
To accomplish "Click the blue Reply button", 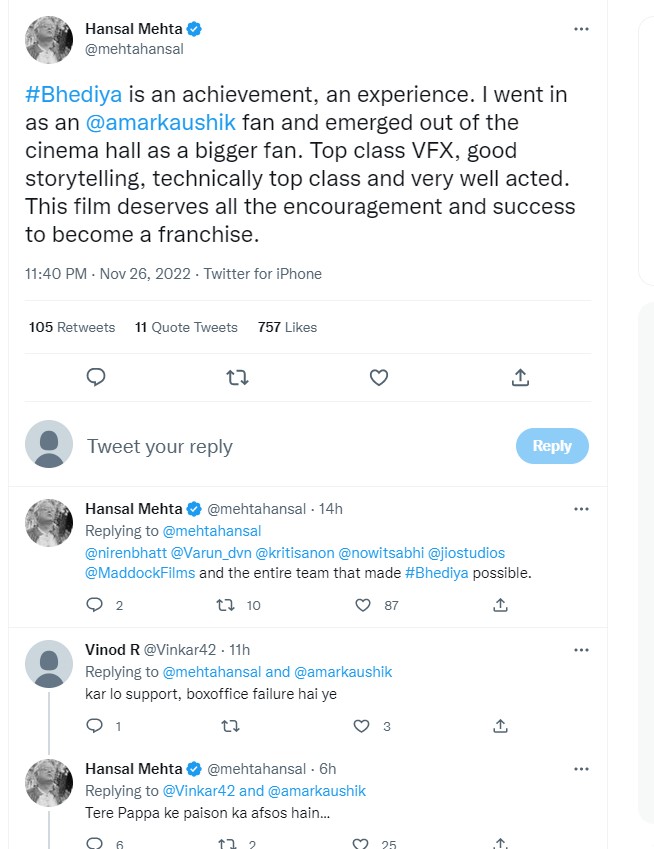I will pyautogui.click(x=552, y=446).
